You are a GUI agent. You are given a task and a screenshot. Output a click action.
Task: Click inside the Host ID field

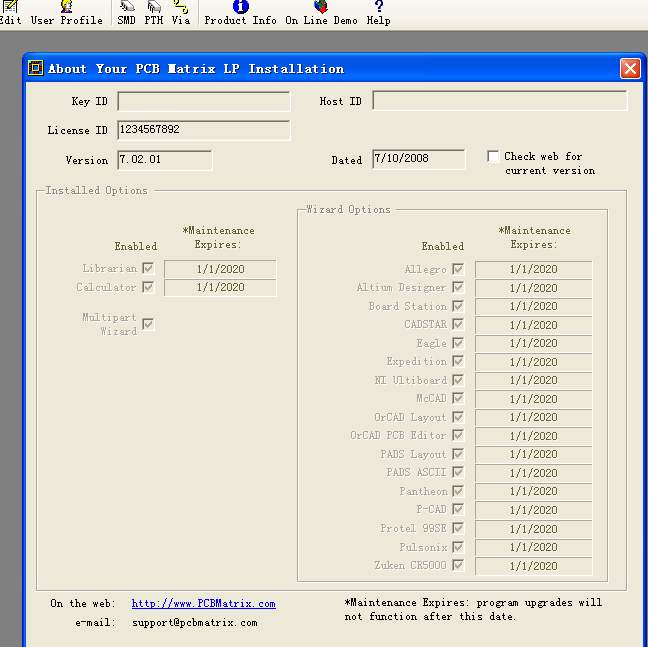(500, 101)
